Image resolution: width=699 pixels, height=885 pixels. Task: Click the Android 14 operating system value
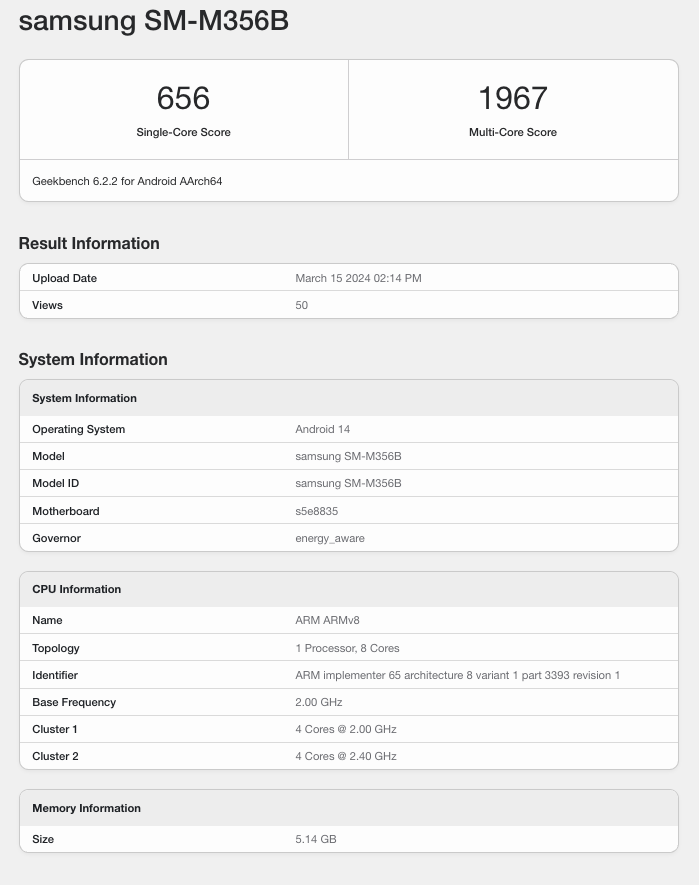322,429
